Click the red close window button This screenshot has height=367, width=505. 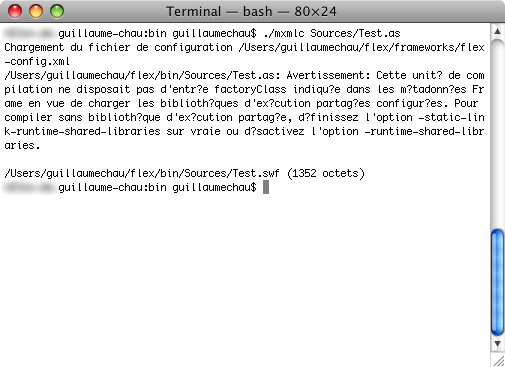(15, 11)
